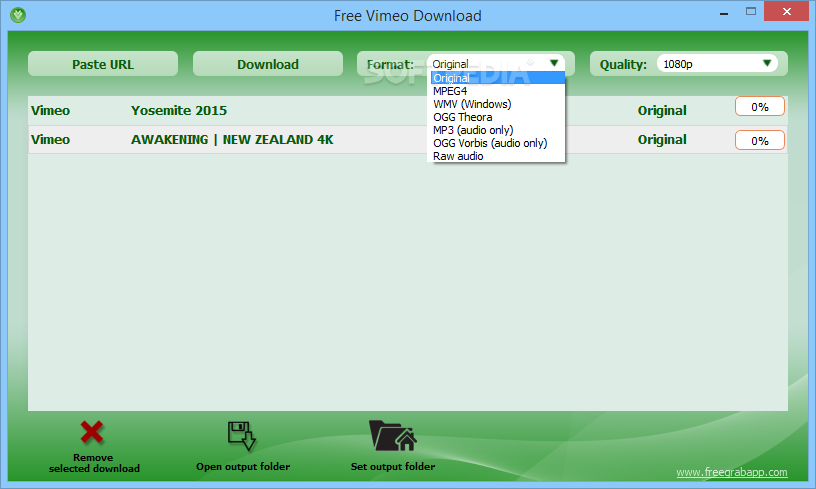Open the www.freegrabapp.com link

pos(732,472)
